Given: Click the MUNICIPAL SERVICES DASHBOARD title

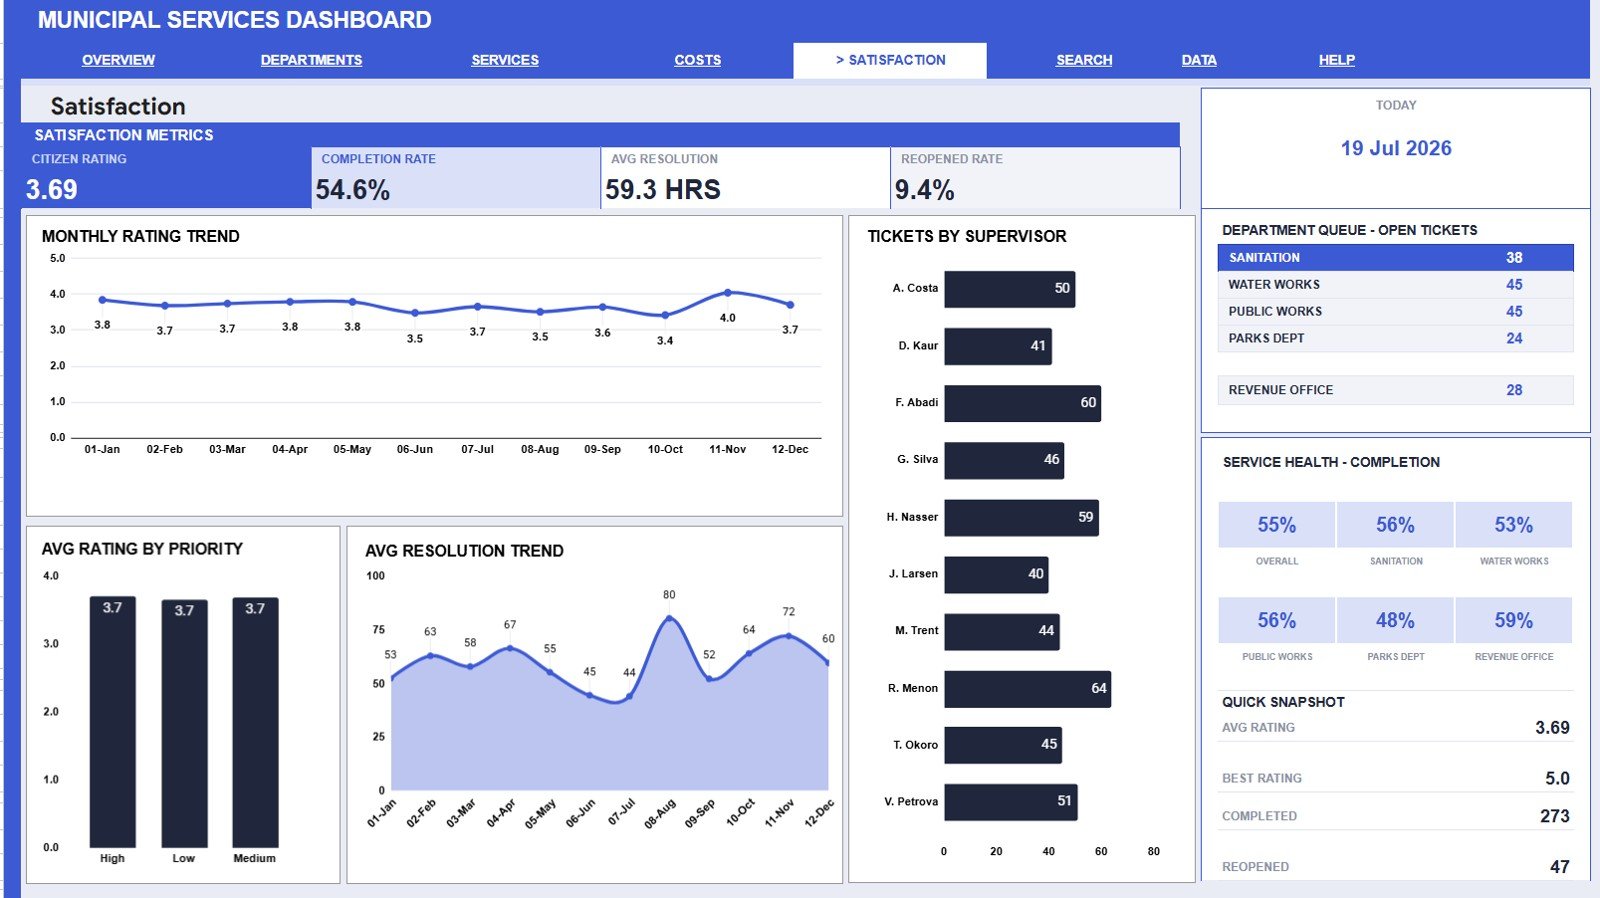Looking at the screenshot, I should click(235, 20).
